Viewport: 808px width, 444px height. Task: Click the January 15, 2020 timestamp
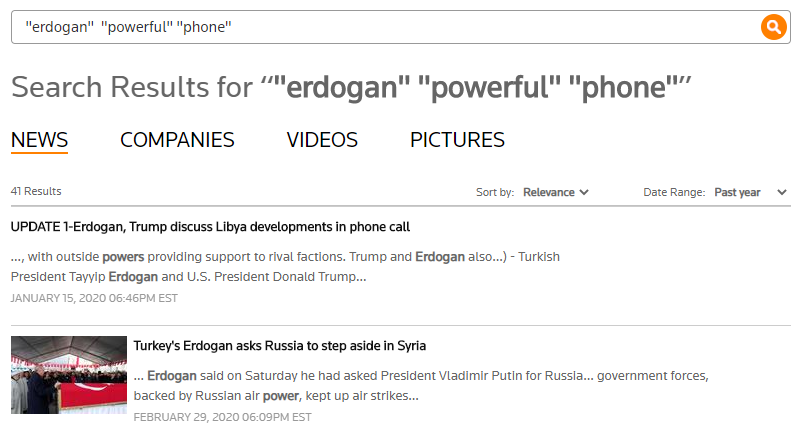pos(94,298)
